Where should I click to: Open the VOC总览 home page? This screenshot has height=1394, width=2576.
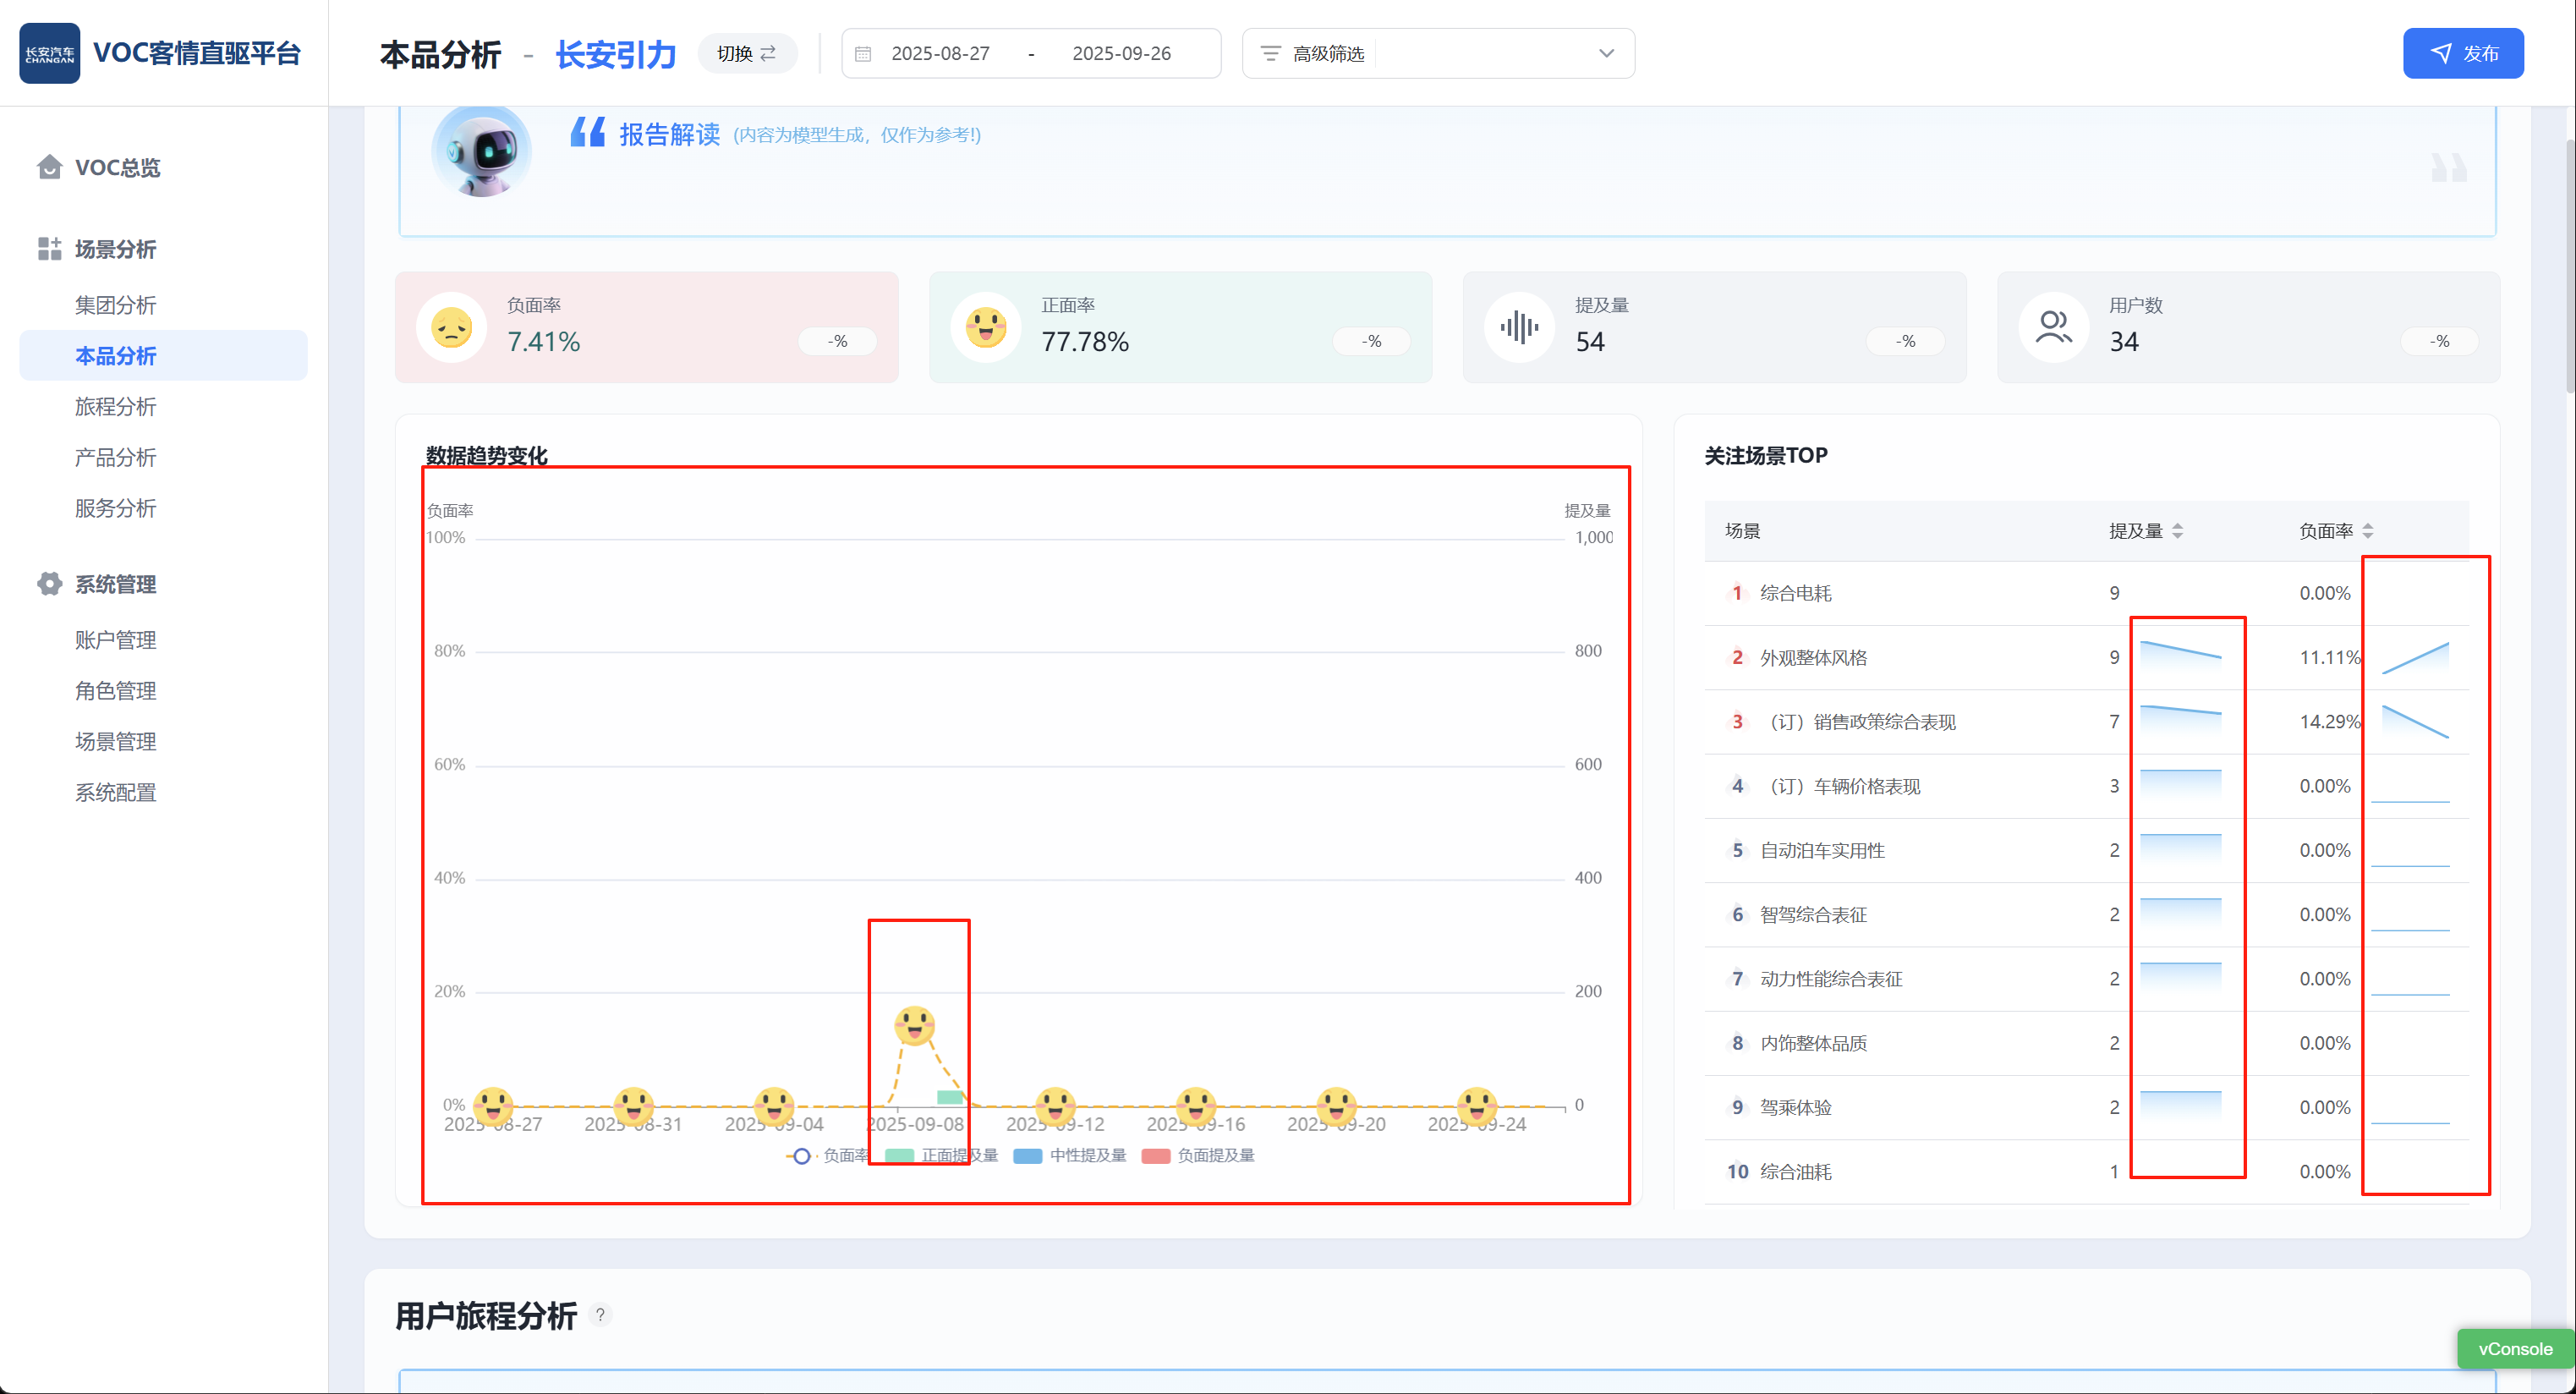click(x=117, y=167)
